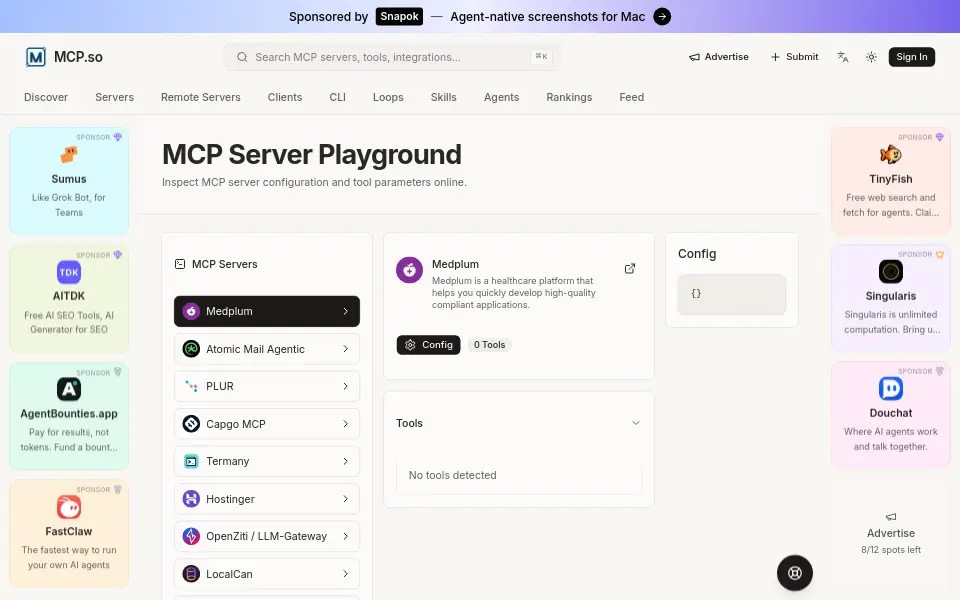Click the Atomic Mail Agentic server icon
Screen dimensions: 960x600
191,349
